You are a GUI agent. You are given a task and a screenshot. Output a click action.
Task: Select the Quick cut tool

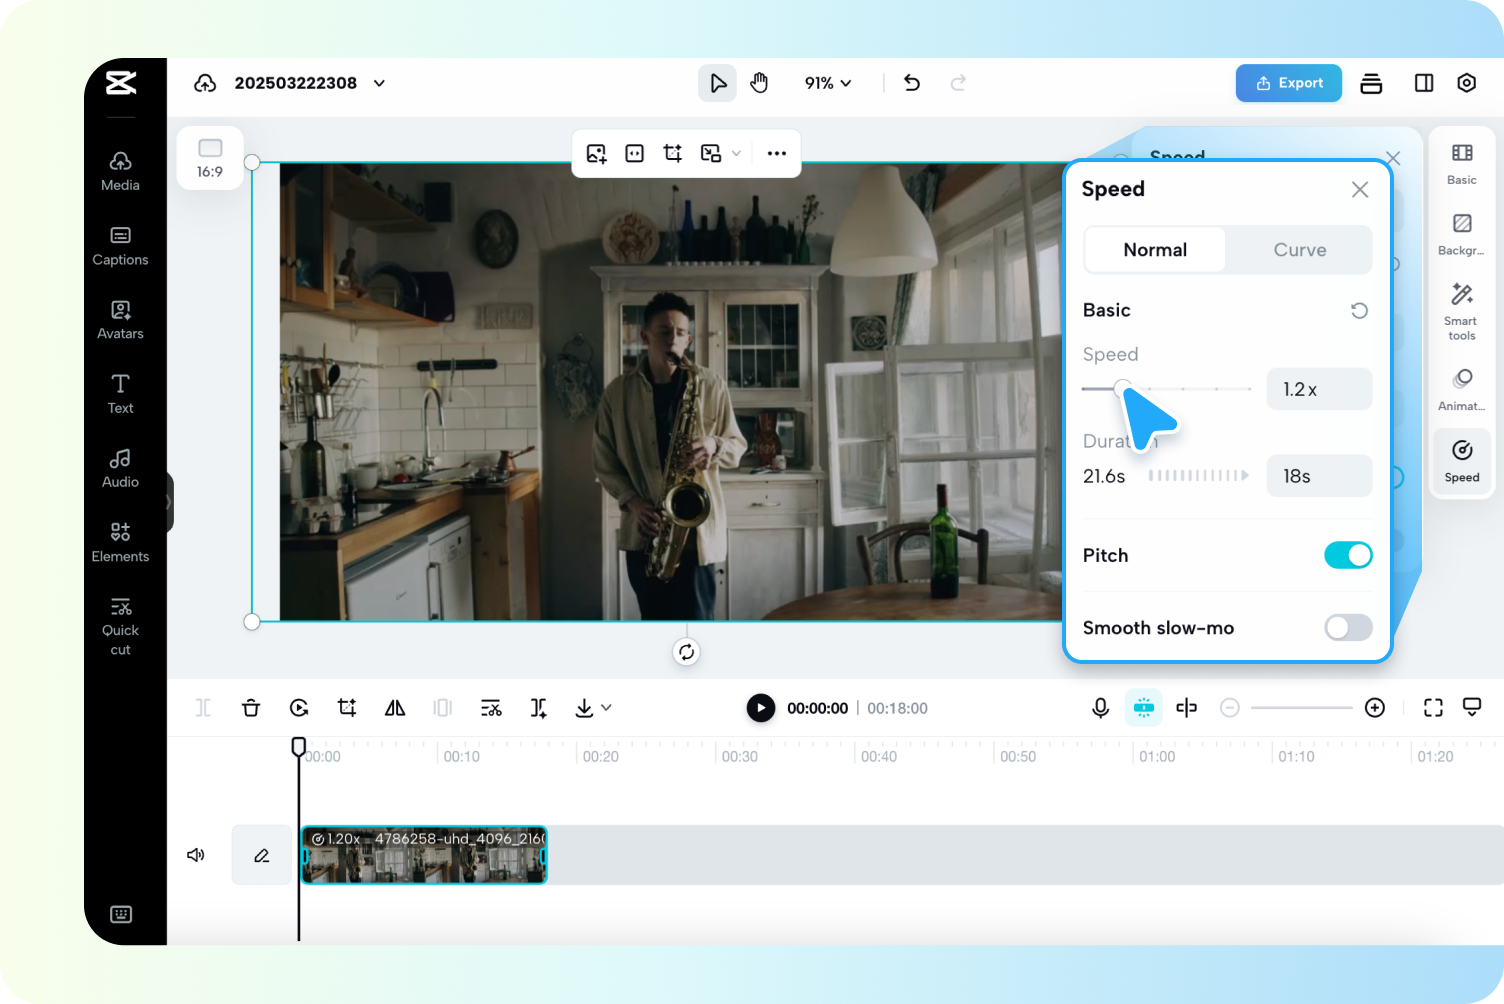(x=120, y=625)
